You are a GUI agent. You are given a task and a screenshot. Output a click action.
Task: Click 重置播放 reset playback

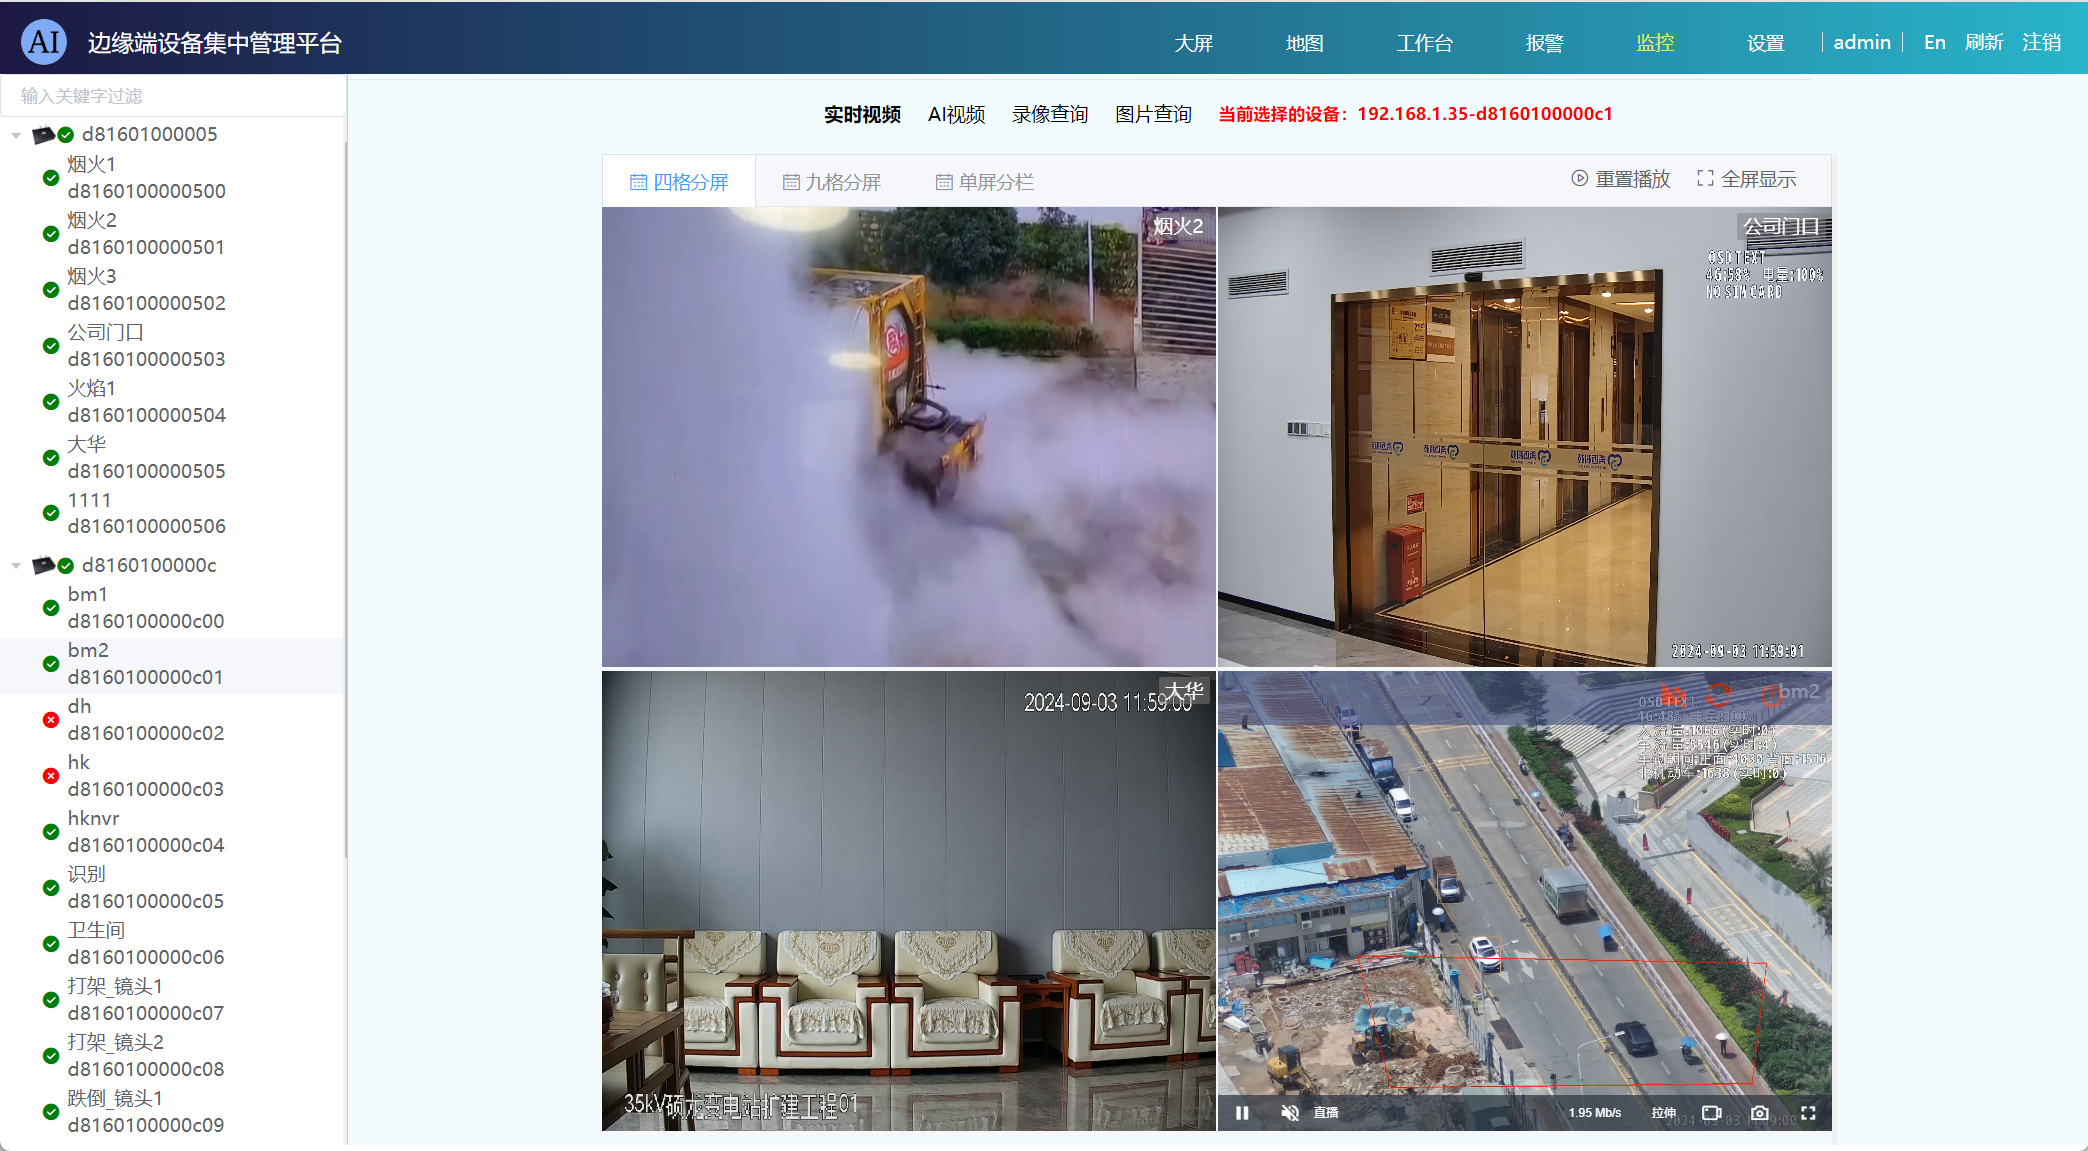1620,179
